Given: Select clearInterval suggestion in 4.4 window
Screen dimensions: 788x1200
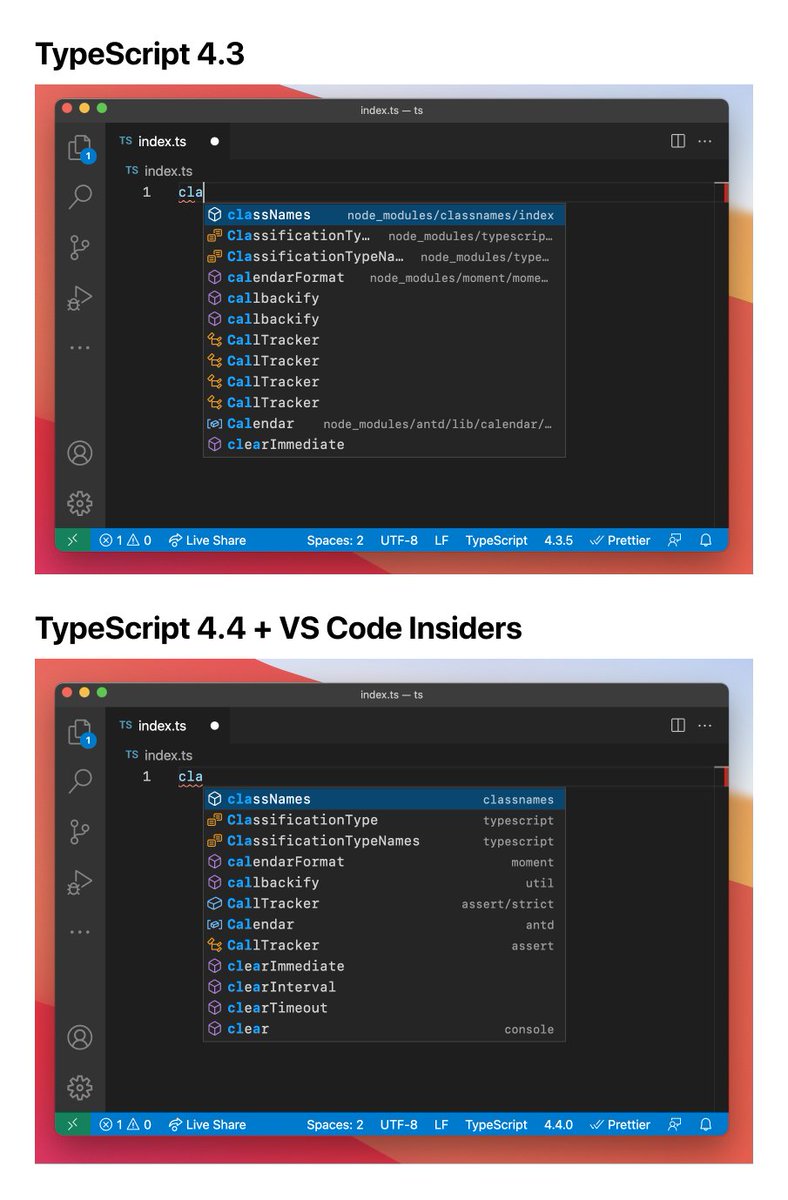Looking at the screenshot, I should [x=384, y=987].
